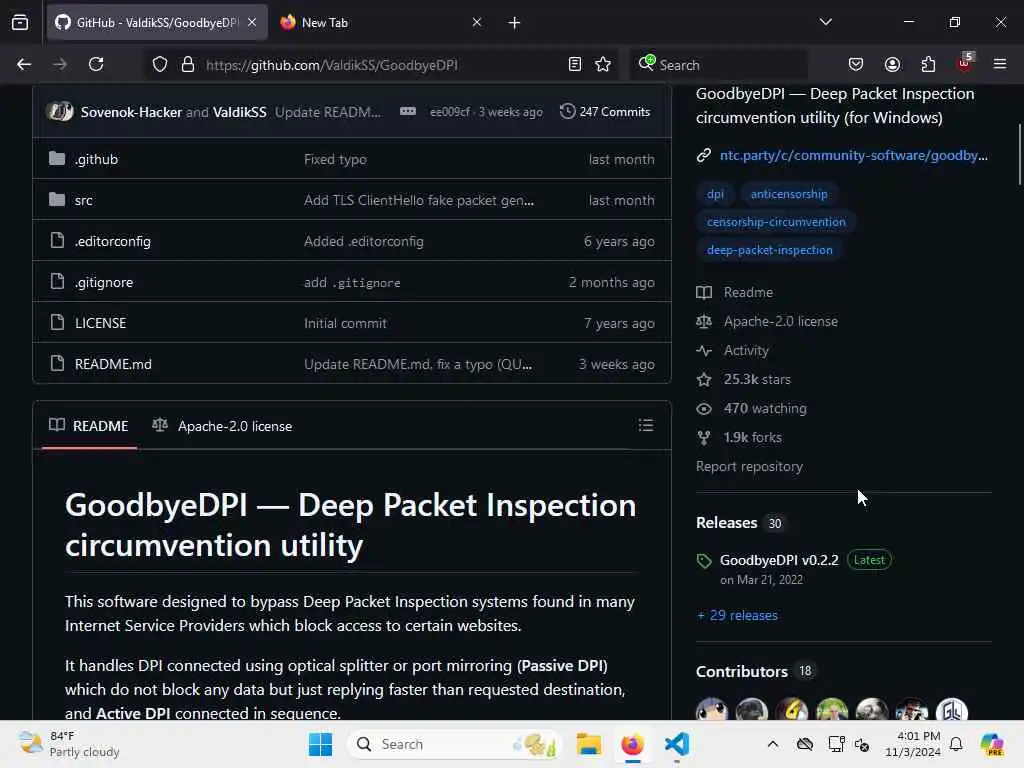Focus the Firefox Search box in toolbar
Screen dimensions: 1024x768
[x=718, y=64]
